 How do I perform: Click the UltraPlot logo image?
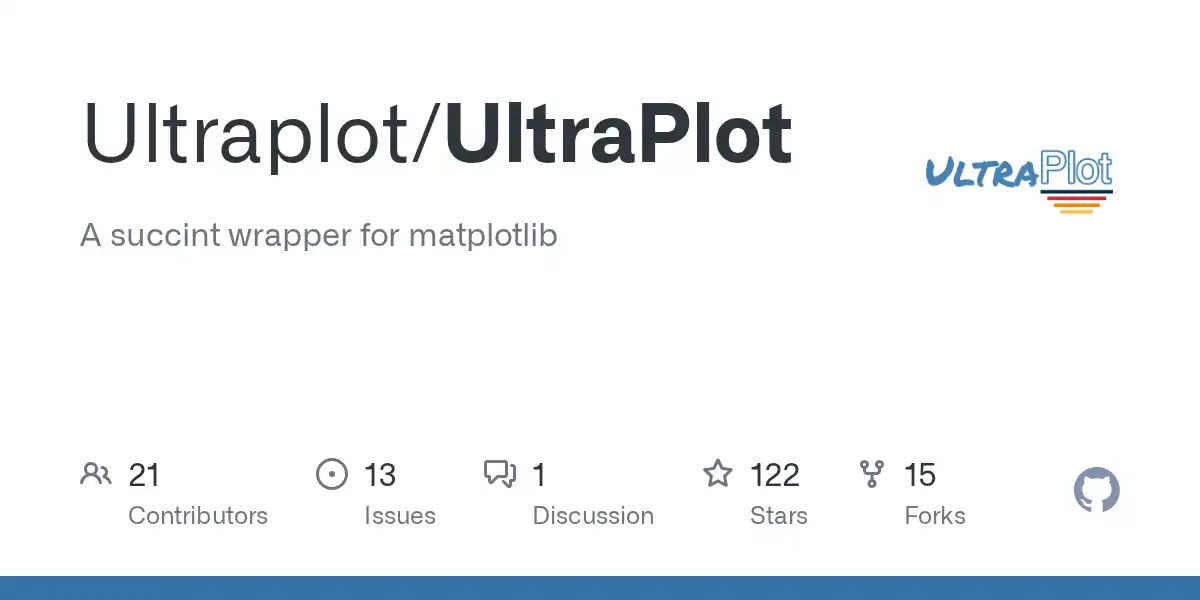[x=1018, y=180]
